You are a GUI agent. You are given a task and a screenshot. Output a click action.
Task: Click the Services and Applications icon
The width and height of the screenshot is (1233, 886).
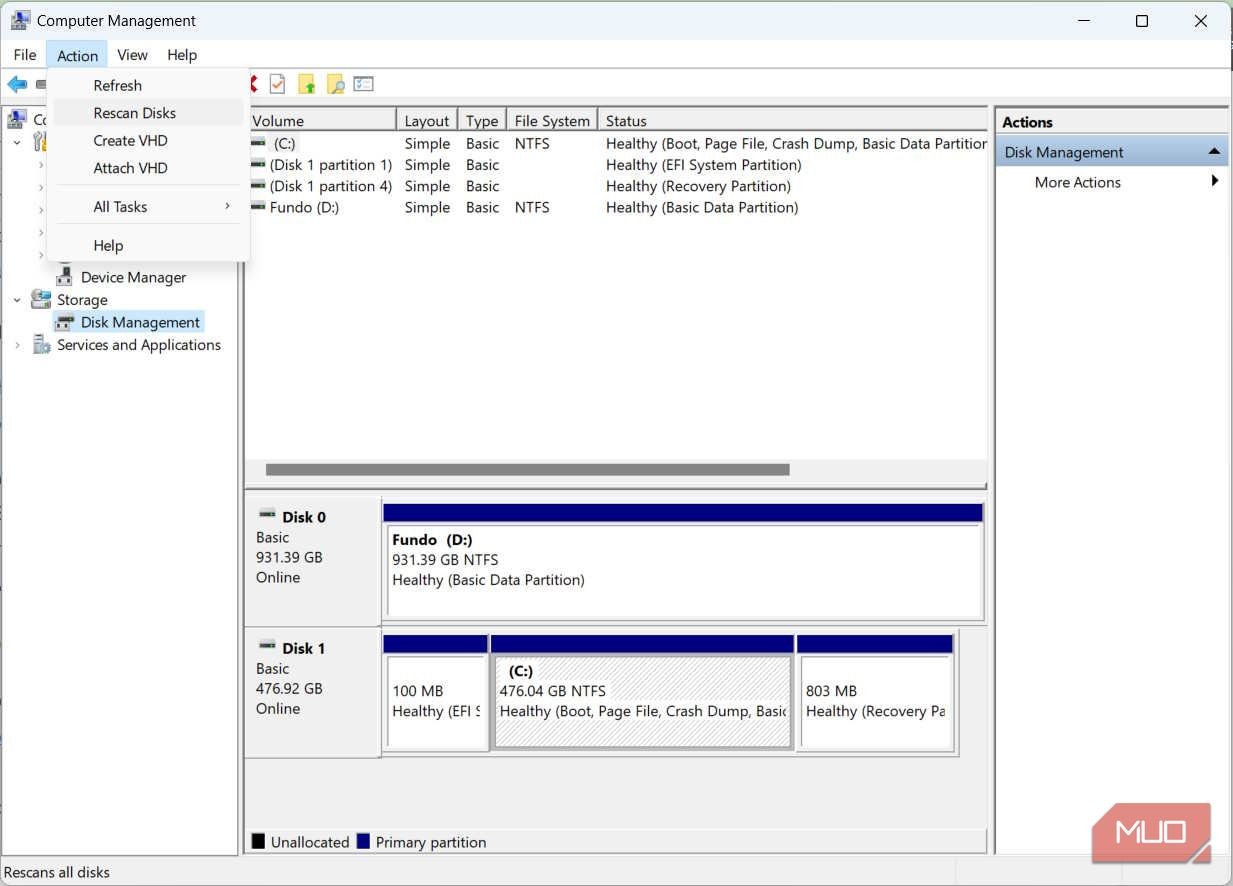[41, 345]
